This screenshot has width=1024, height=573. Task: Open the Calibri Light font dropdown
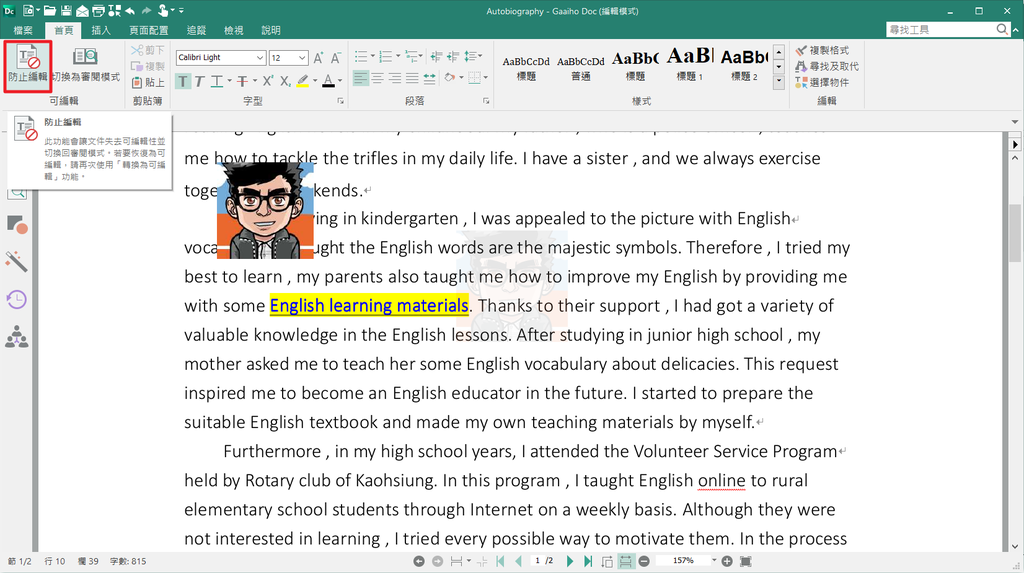pyautogui.click(x=260, y=58)
